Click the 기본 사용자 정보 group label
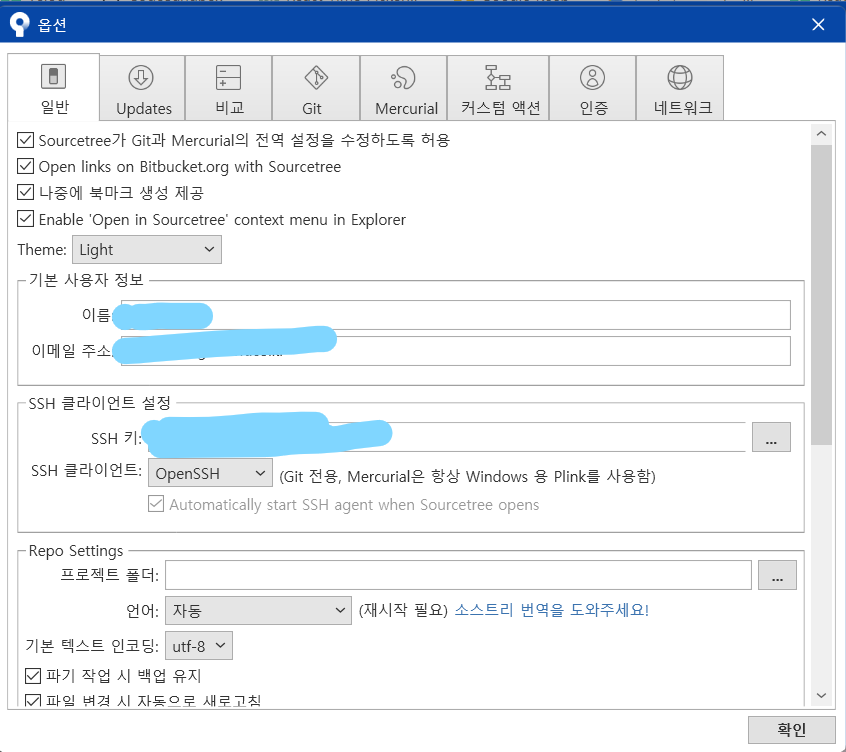The height and width of the screenshot is (752, 846). pyautogui.click(x=86, y=279)
